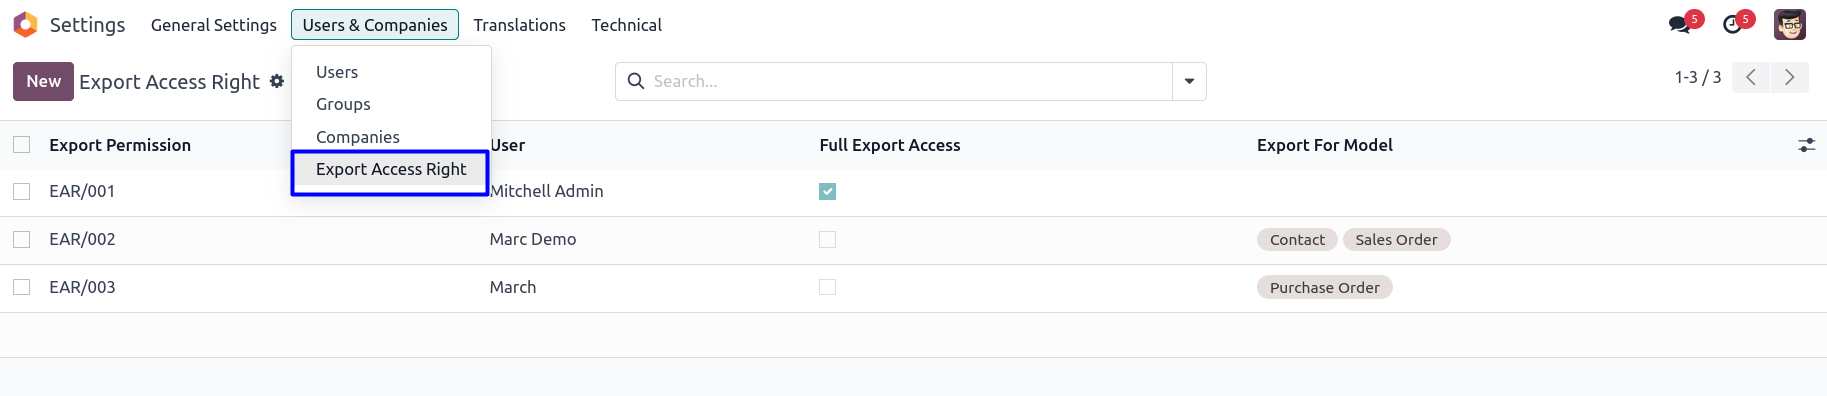1827x396 pixels.
Task: Toggle the select-all header checkbox
Action: [22, 145]
